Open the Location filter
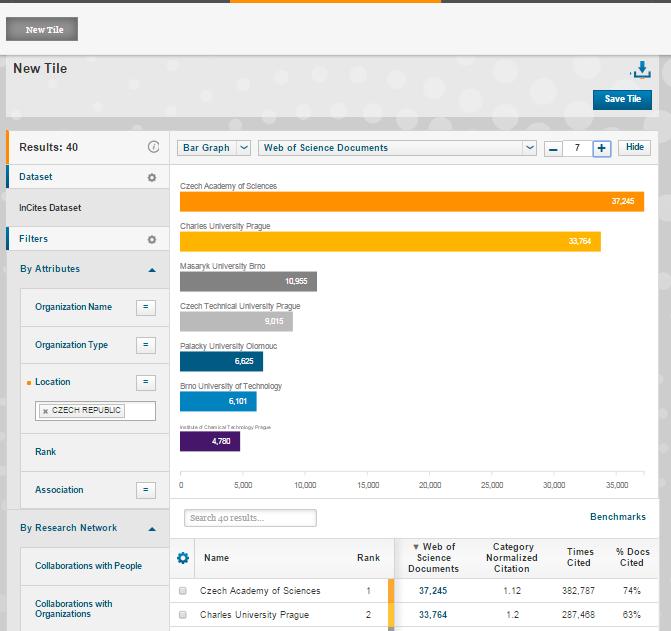 pyautogui.click(x=53, y=382)
